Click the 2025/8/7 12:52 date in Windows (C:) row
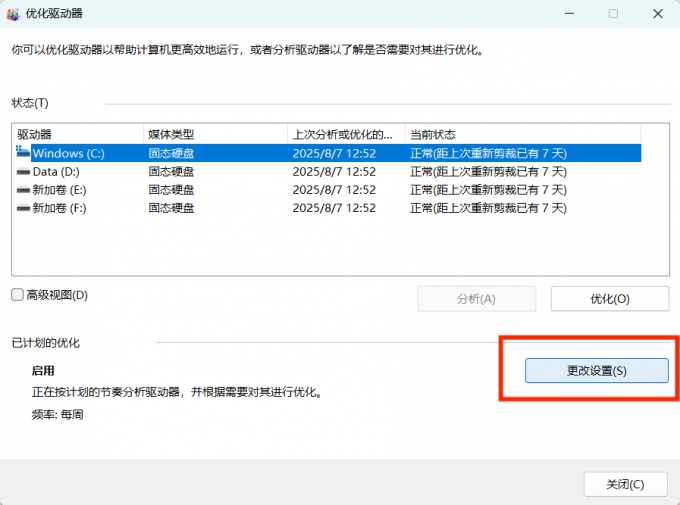 (334, 154)
